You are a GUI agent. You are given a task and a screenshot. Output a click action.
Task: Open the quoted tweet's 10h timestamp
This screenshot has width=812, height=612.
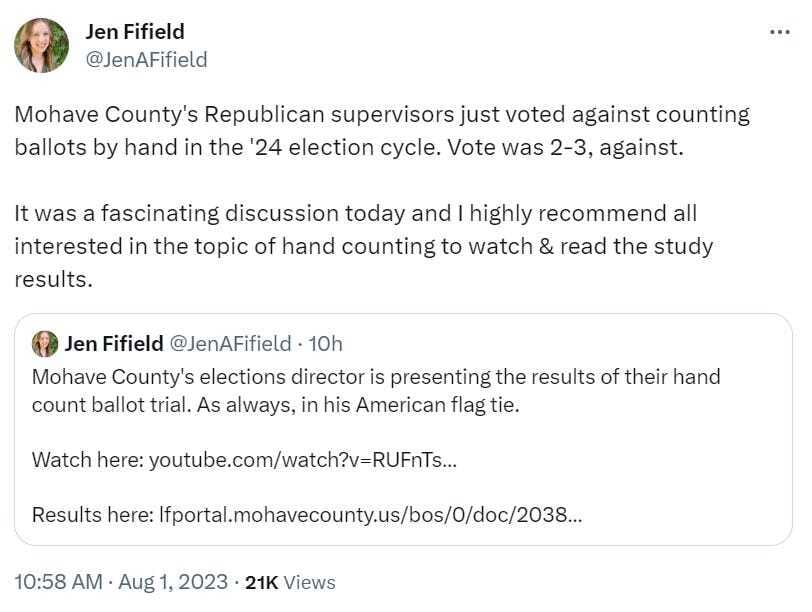pos(325,344)
